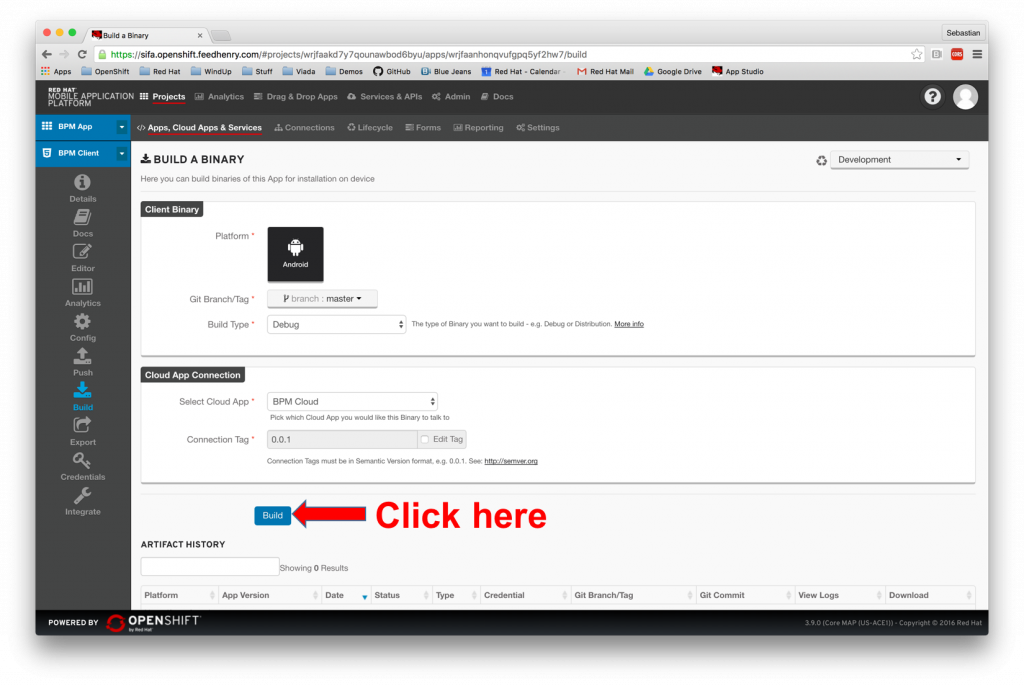Sort by the Git Commit column header

click(x=745, y=595)
